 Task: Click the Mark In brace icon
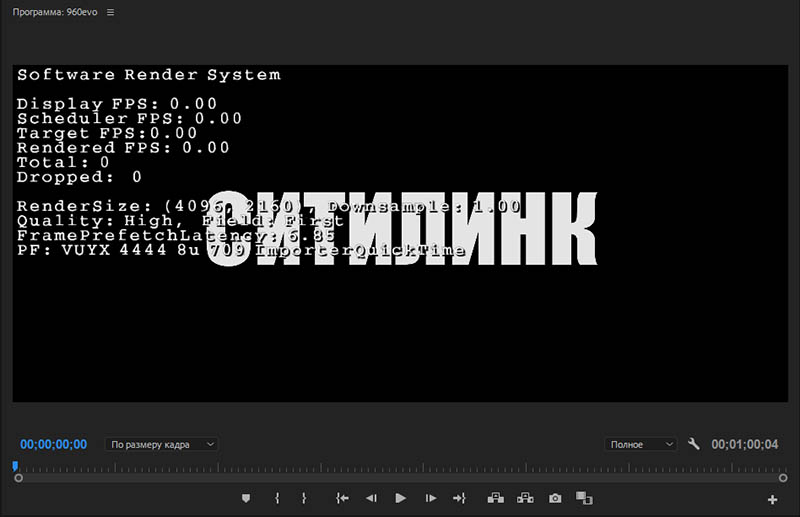coord(277,498)
